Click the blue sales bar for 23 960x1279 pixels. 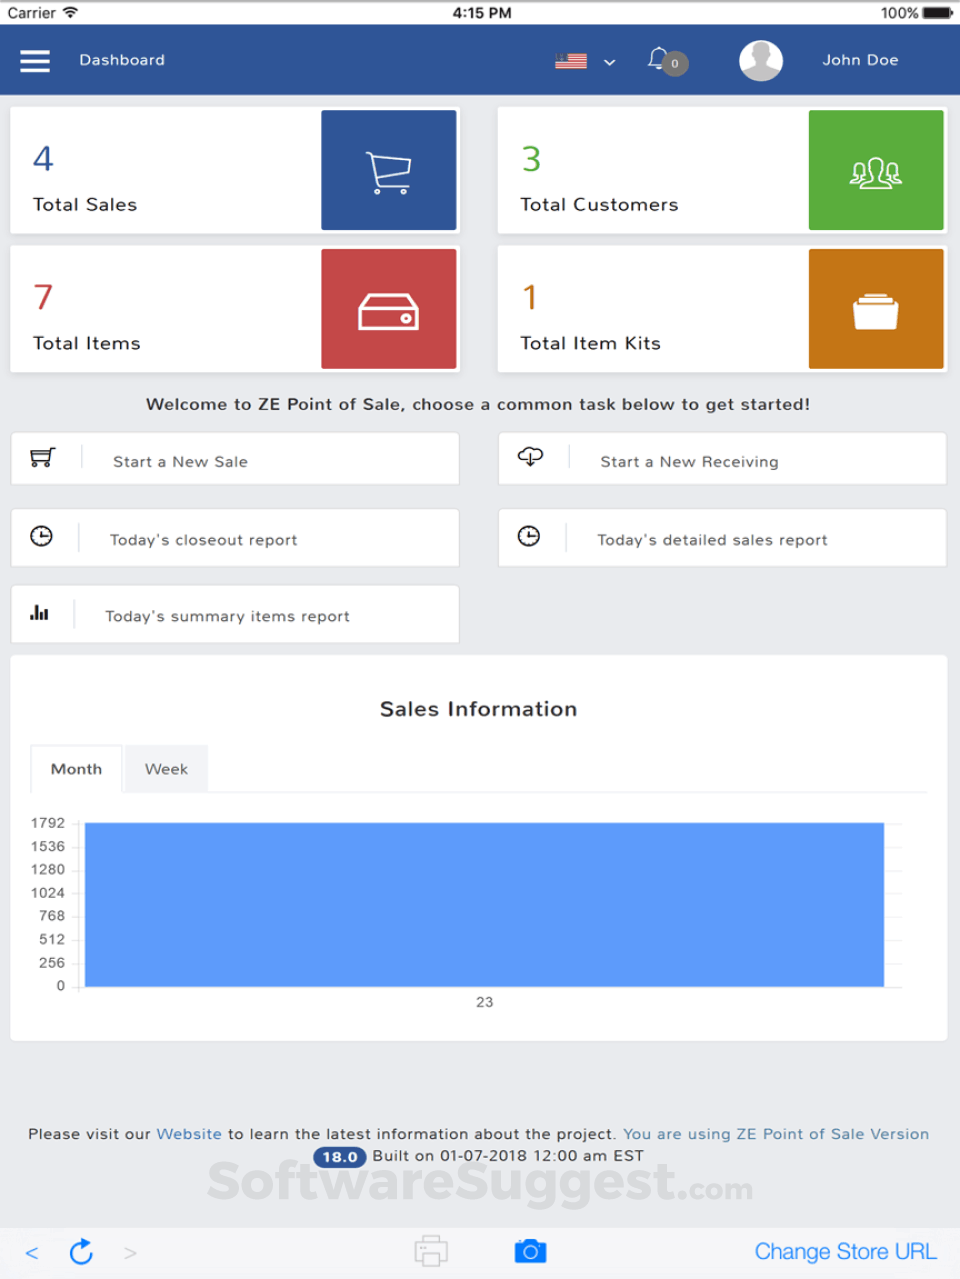[x=484, y=904]
